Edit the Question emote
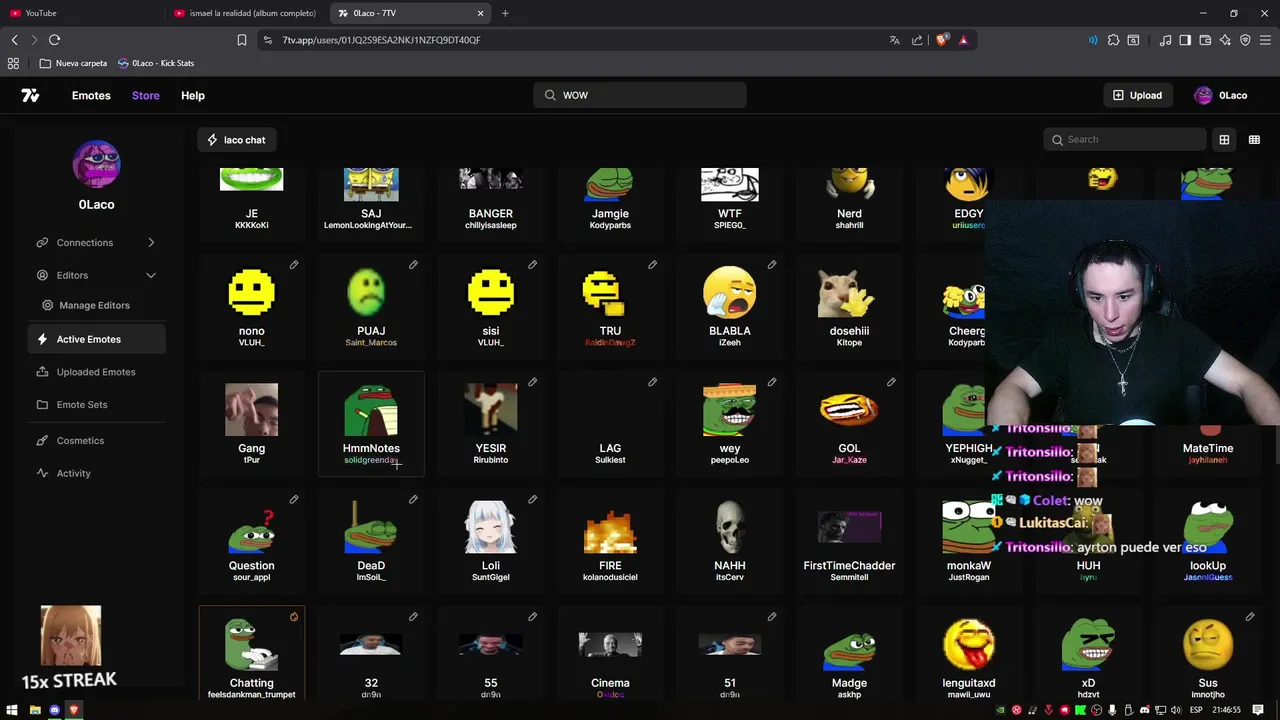The image size is (1280, 720). (x=294, y=499)
